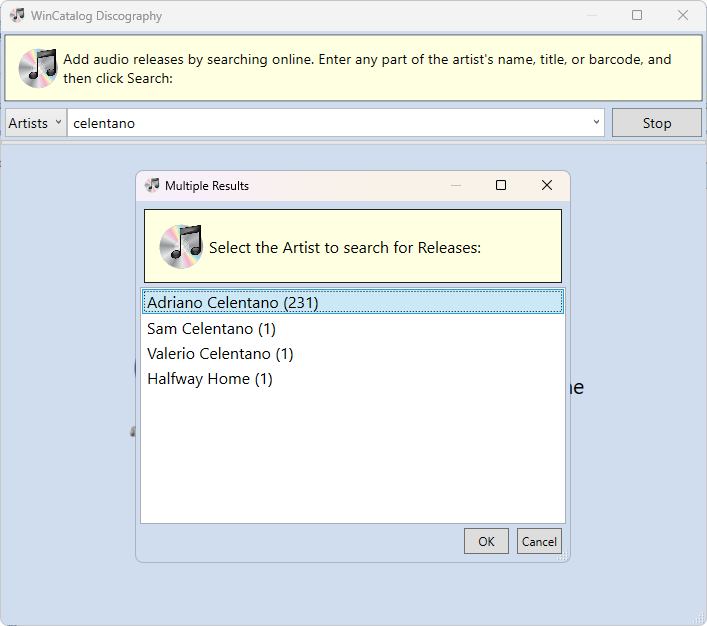Image resolution: width=707 pixels, height=626 pixels.
Task: Close the WinCatalog Discography window
Action: [x=683, y=16]
